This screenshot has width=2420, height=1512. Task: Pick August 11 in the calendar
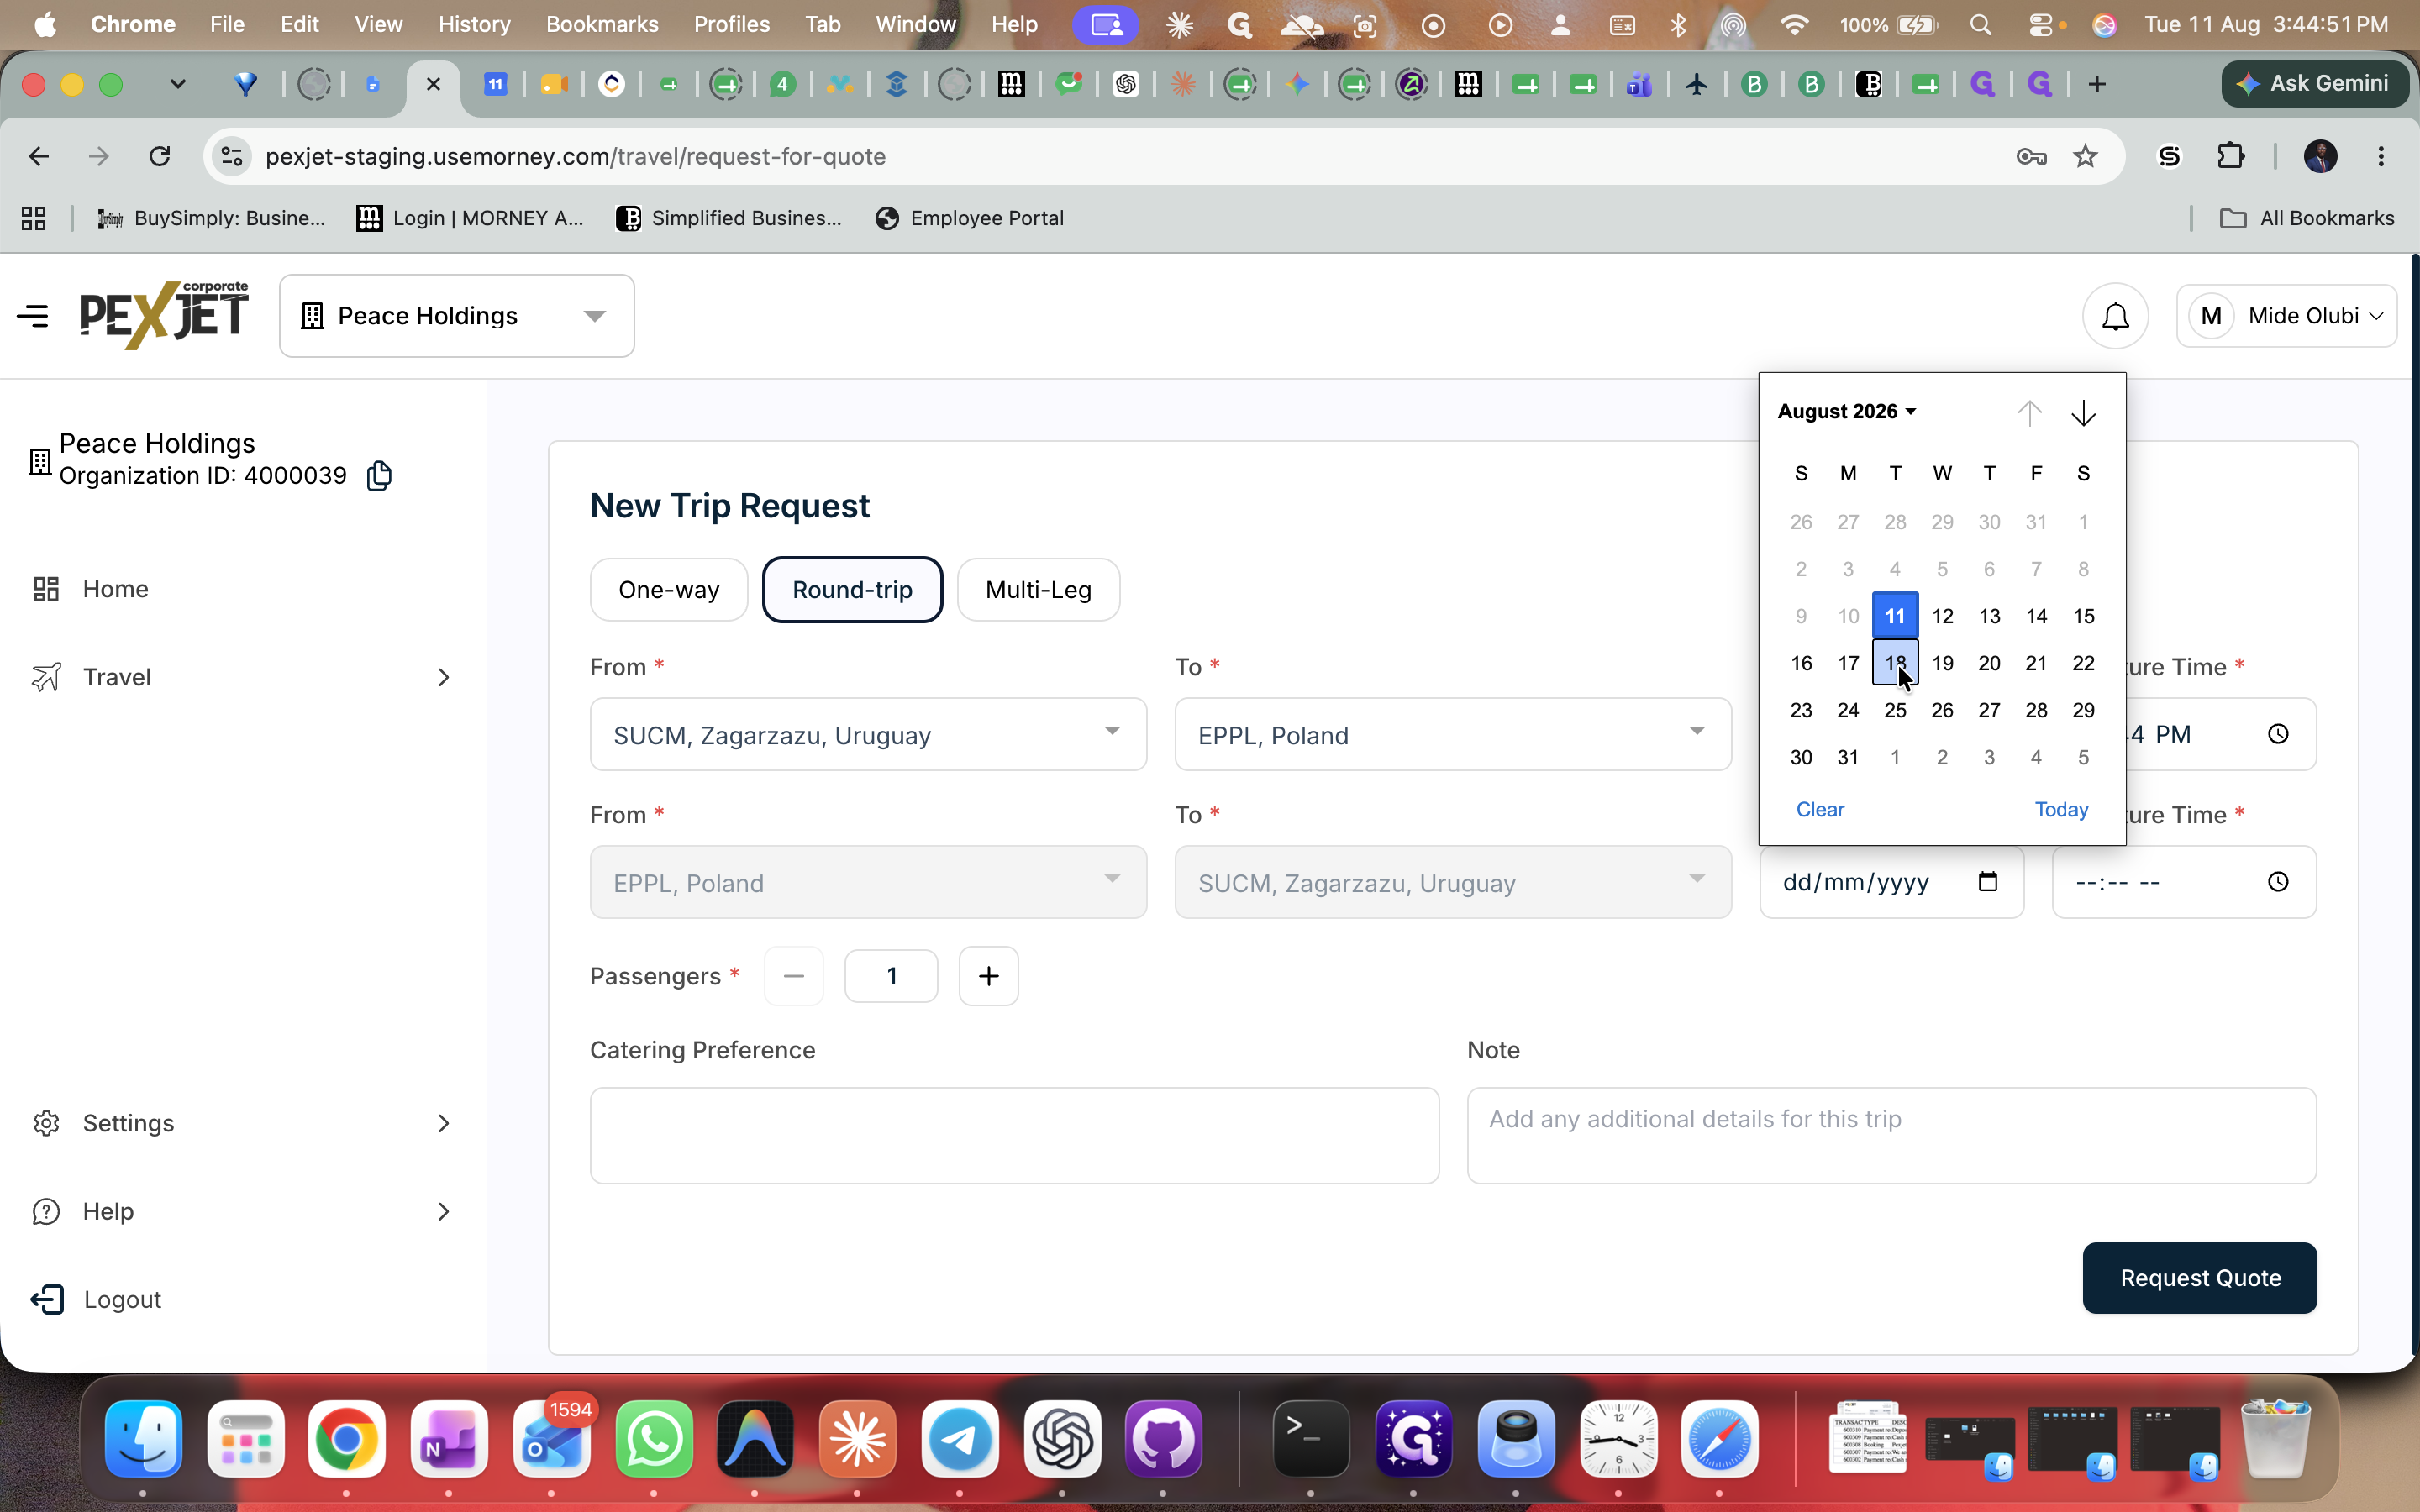coord(1895,616)
